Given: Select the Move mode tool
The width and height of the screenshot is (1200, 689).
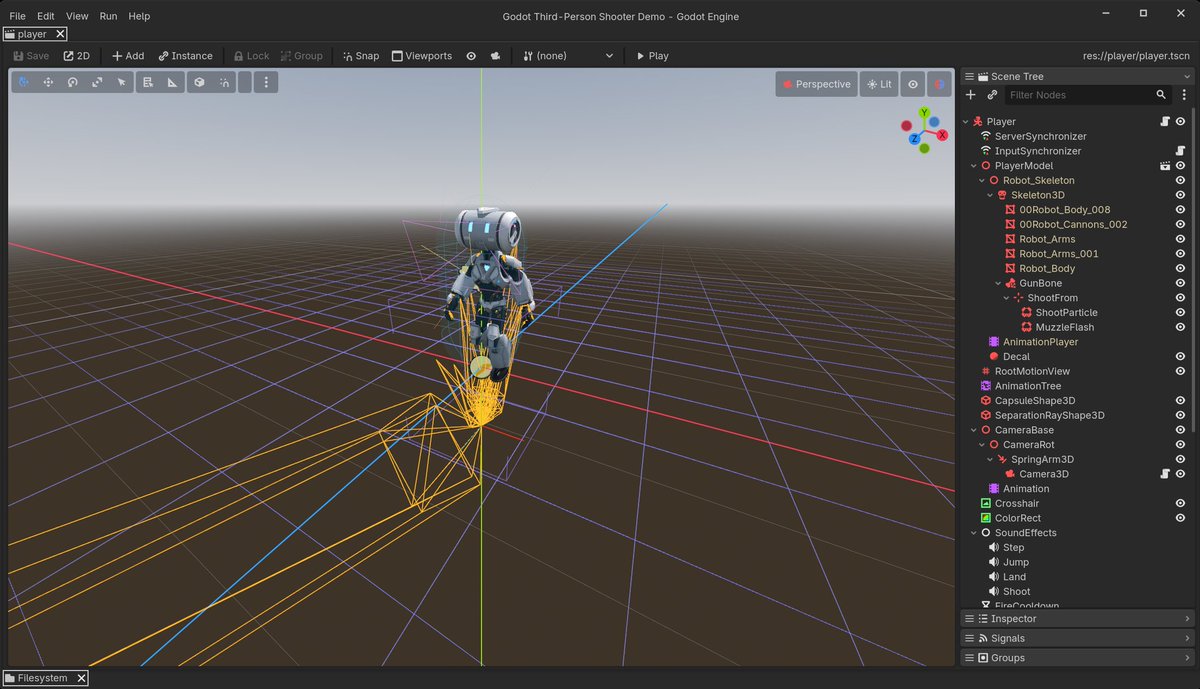Looking at the screenshot, I should [x=48, y=83].
